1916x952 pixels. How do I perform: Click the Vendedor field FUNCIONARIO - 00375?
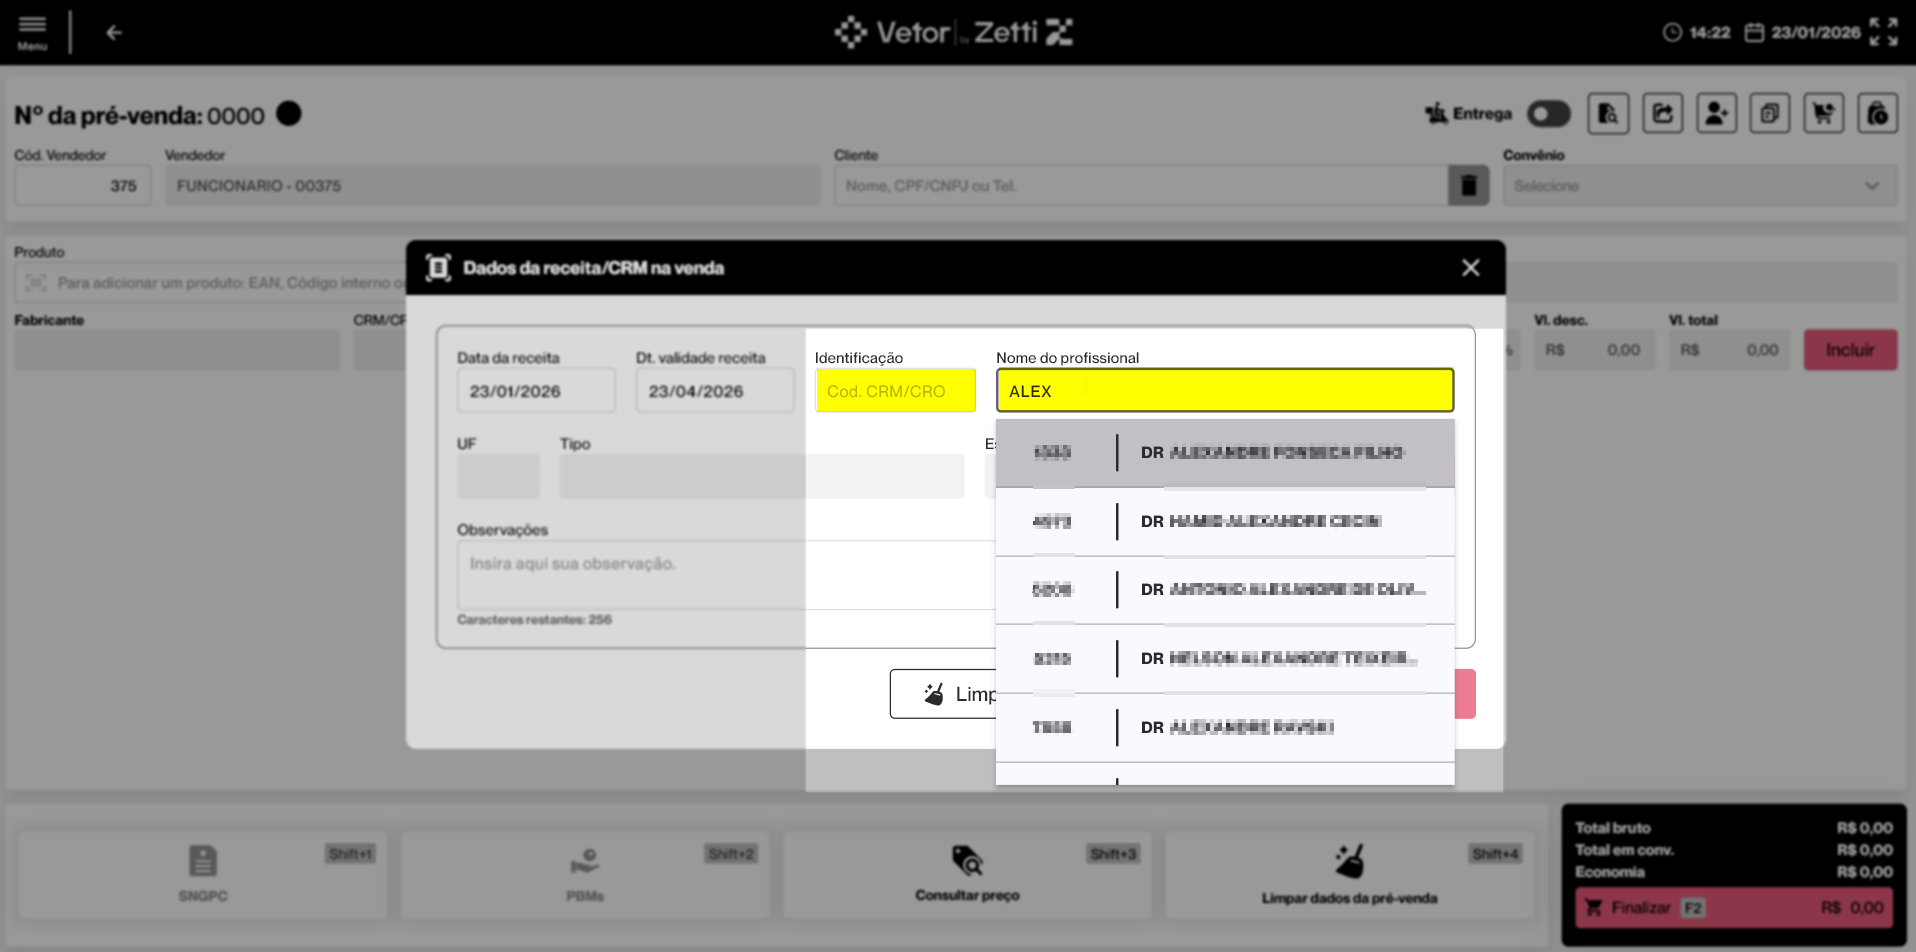[x=493, y=186]
